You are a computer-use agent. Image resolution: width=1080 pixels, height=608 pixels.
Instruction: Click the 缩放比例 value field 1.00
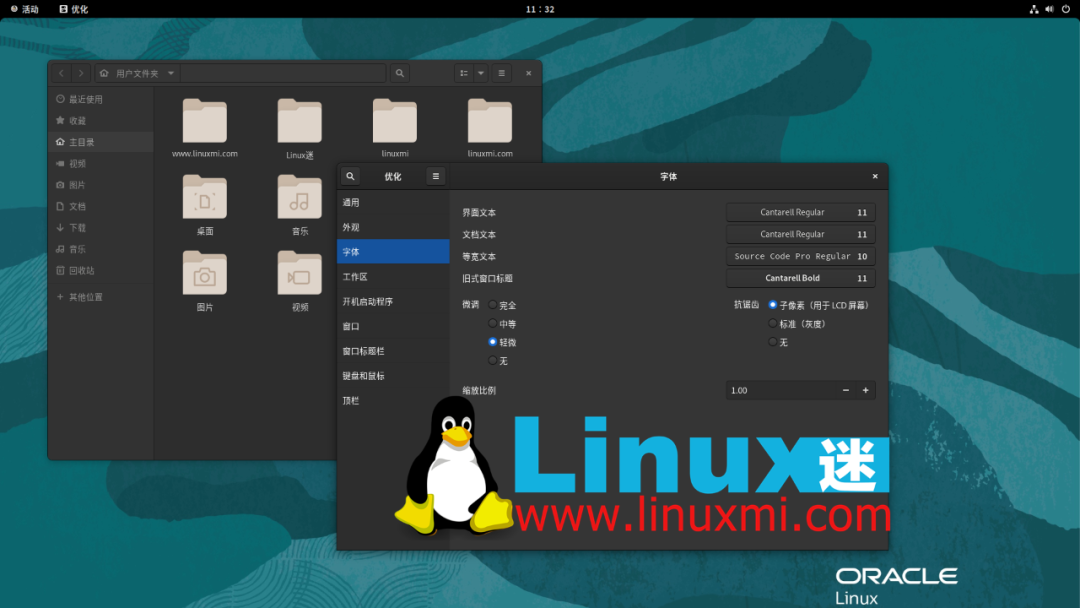click(x=781, y=390)
